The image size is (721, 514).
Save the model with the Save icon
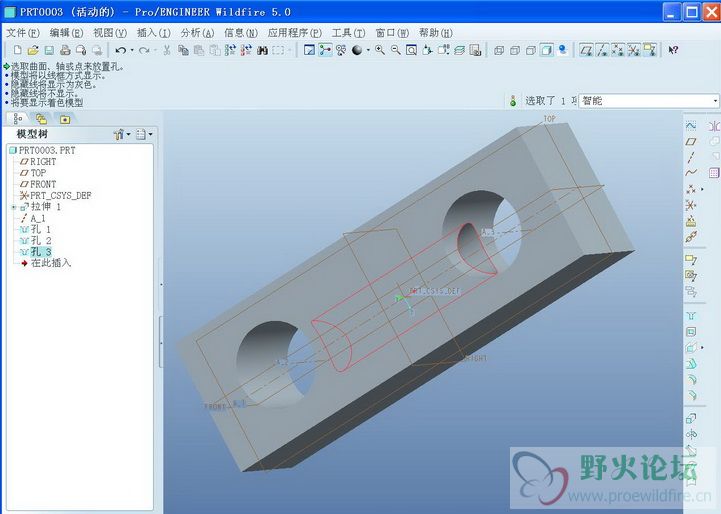[x=49, y=50]
